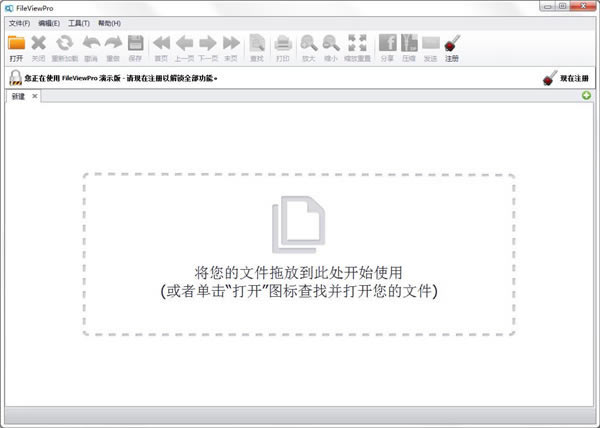Jump to Last page (末页) icon

tap(231, 43)
